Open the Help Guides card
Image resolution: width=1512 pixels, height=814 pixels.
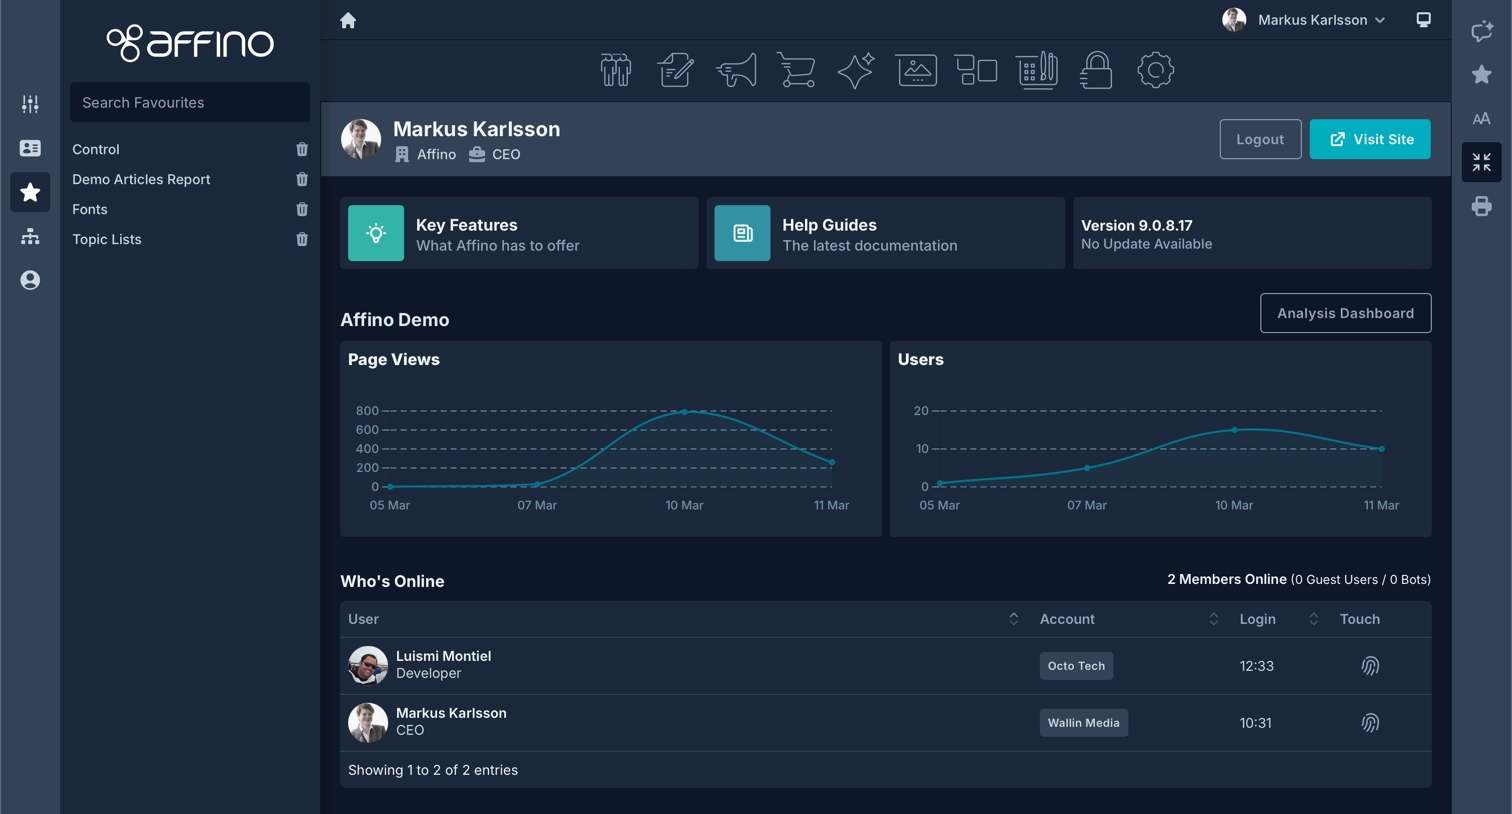coord(885,233)
